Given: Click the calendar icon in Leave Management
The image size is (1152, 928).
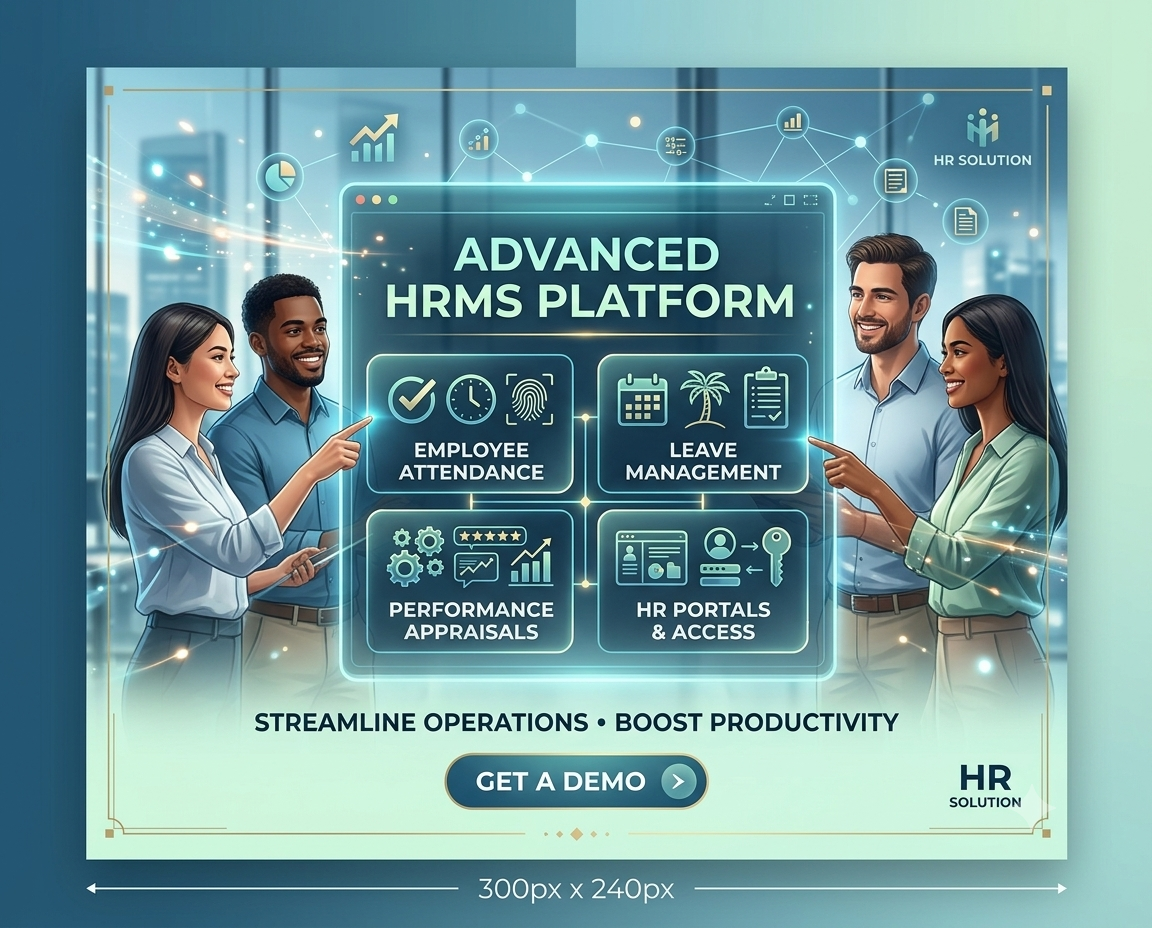Looking at the screenshot, I should click(642, 399).
